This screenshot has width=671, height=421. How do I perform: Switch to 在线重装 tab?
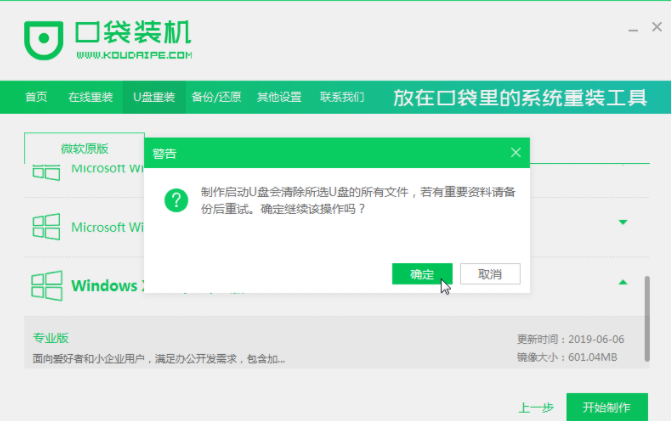[91, 97]
